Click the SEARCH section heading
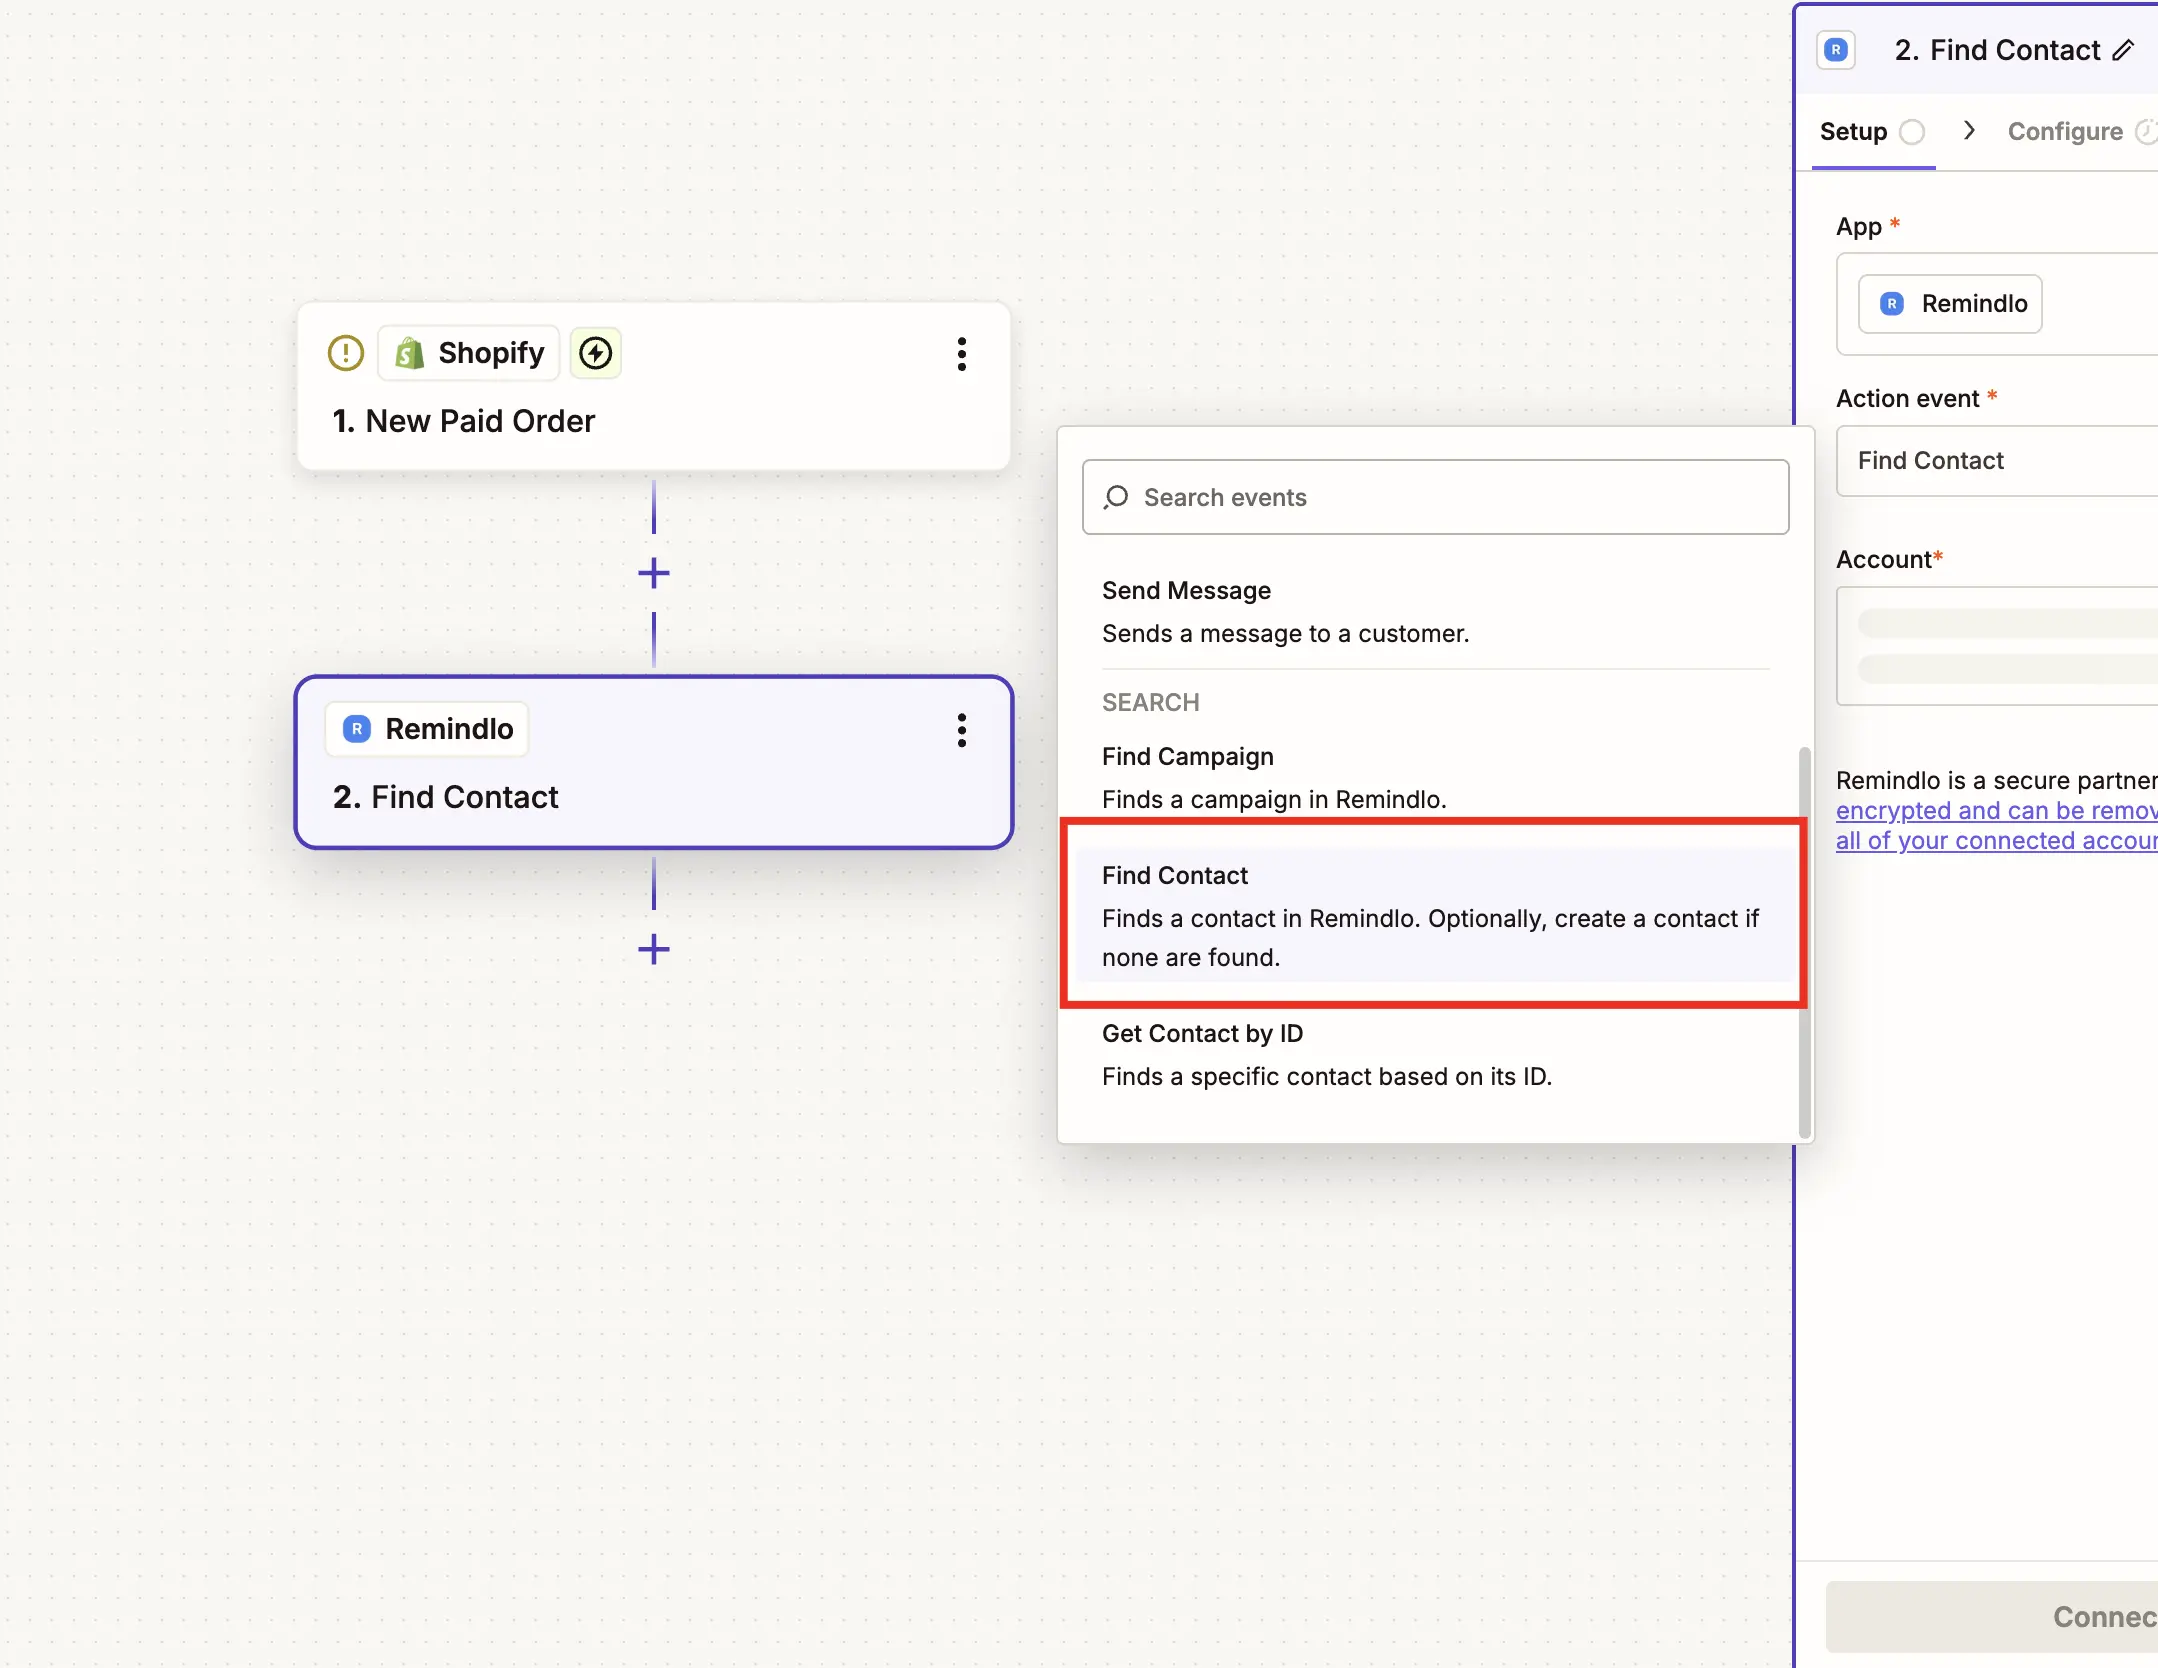Image resolution: width=2158 pixels, height=1668 pixels. tap(1150, 702)
